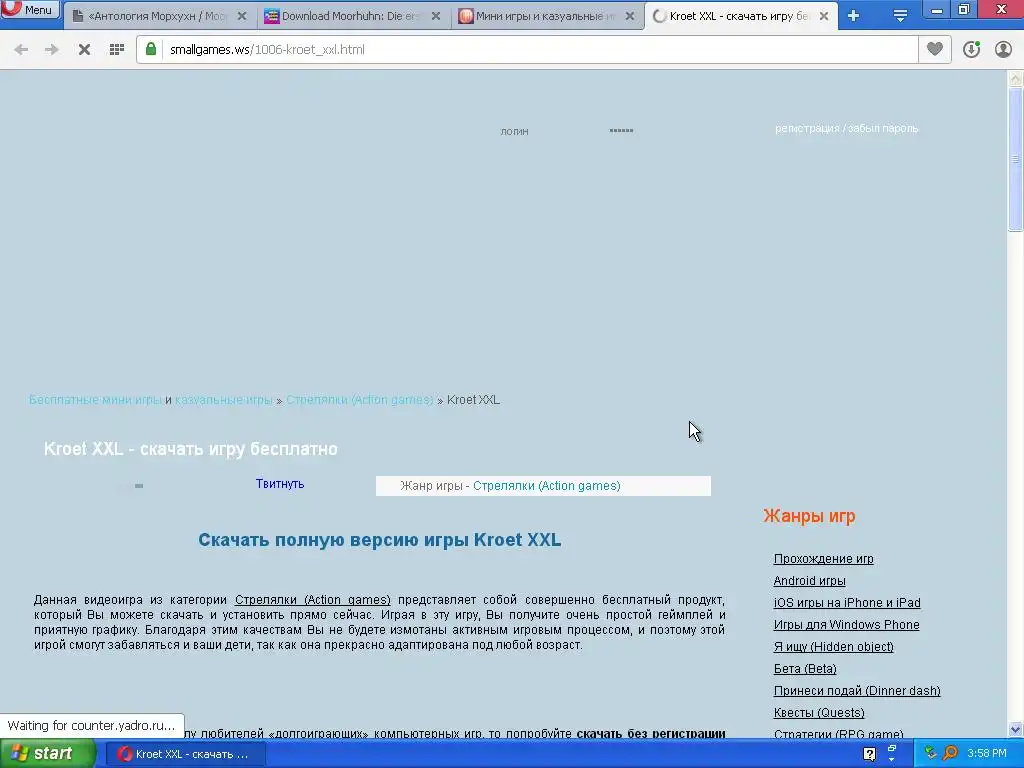Click the Скачать полную версию игры heading
This screenshot has height=768, width=1024.
point(379,540)
